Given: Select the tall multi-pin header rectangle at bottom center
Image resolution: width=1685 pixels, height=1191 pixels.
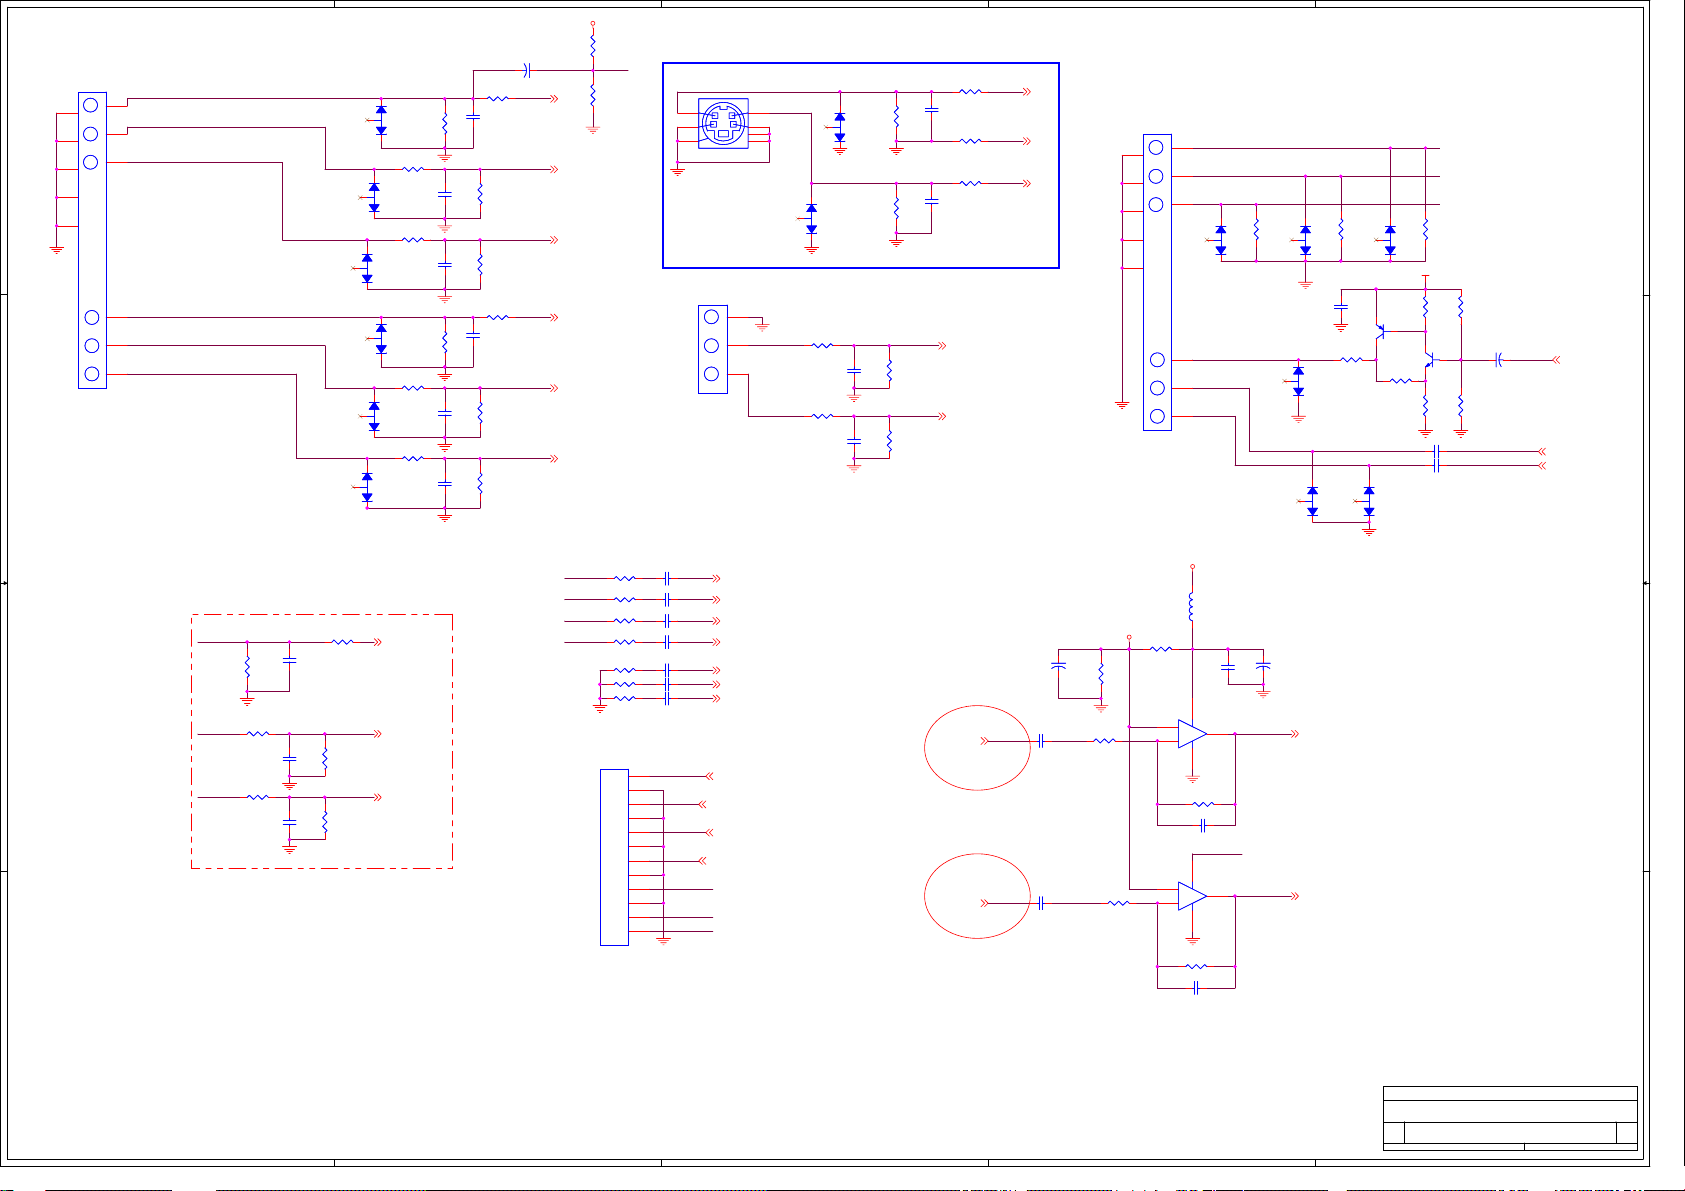Looking at the screenshot, I should [x=614, y=857].
